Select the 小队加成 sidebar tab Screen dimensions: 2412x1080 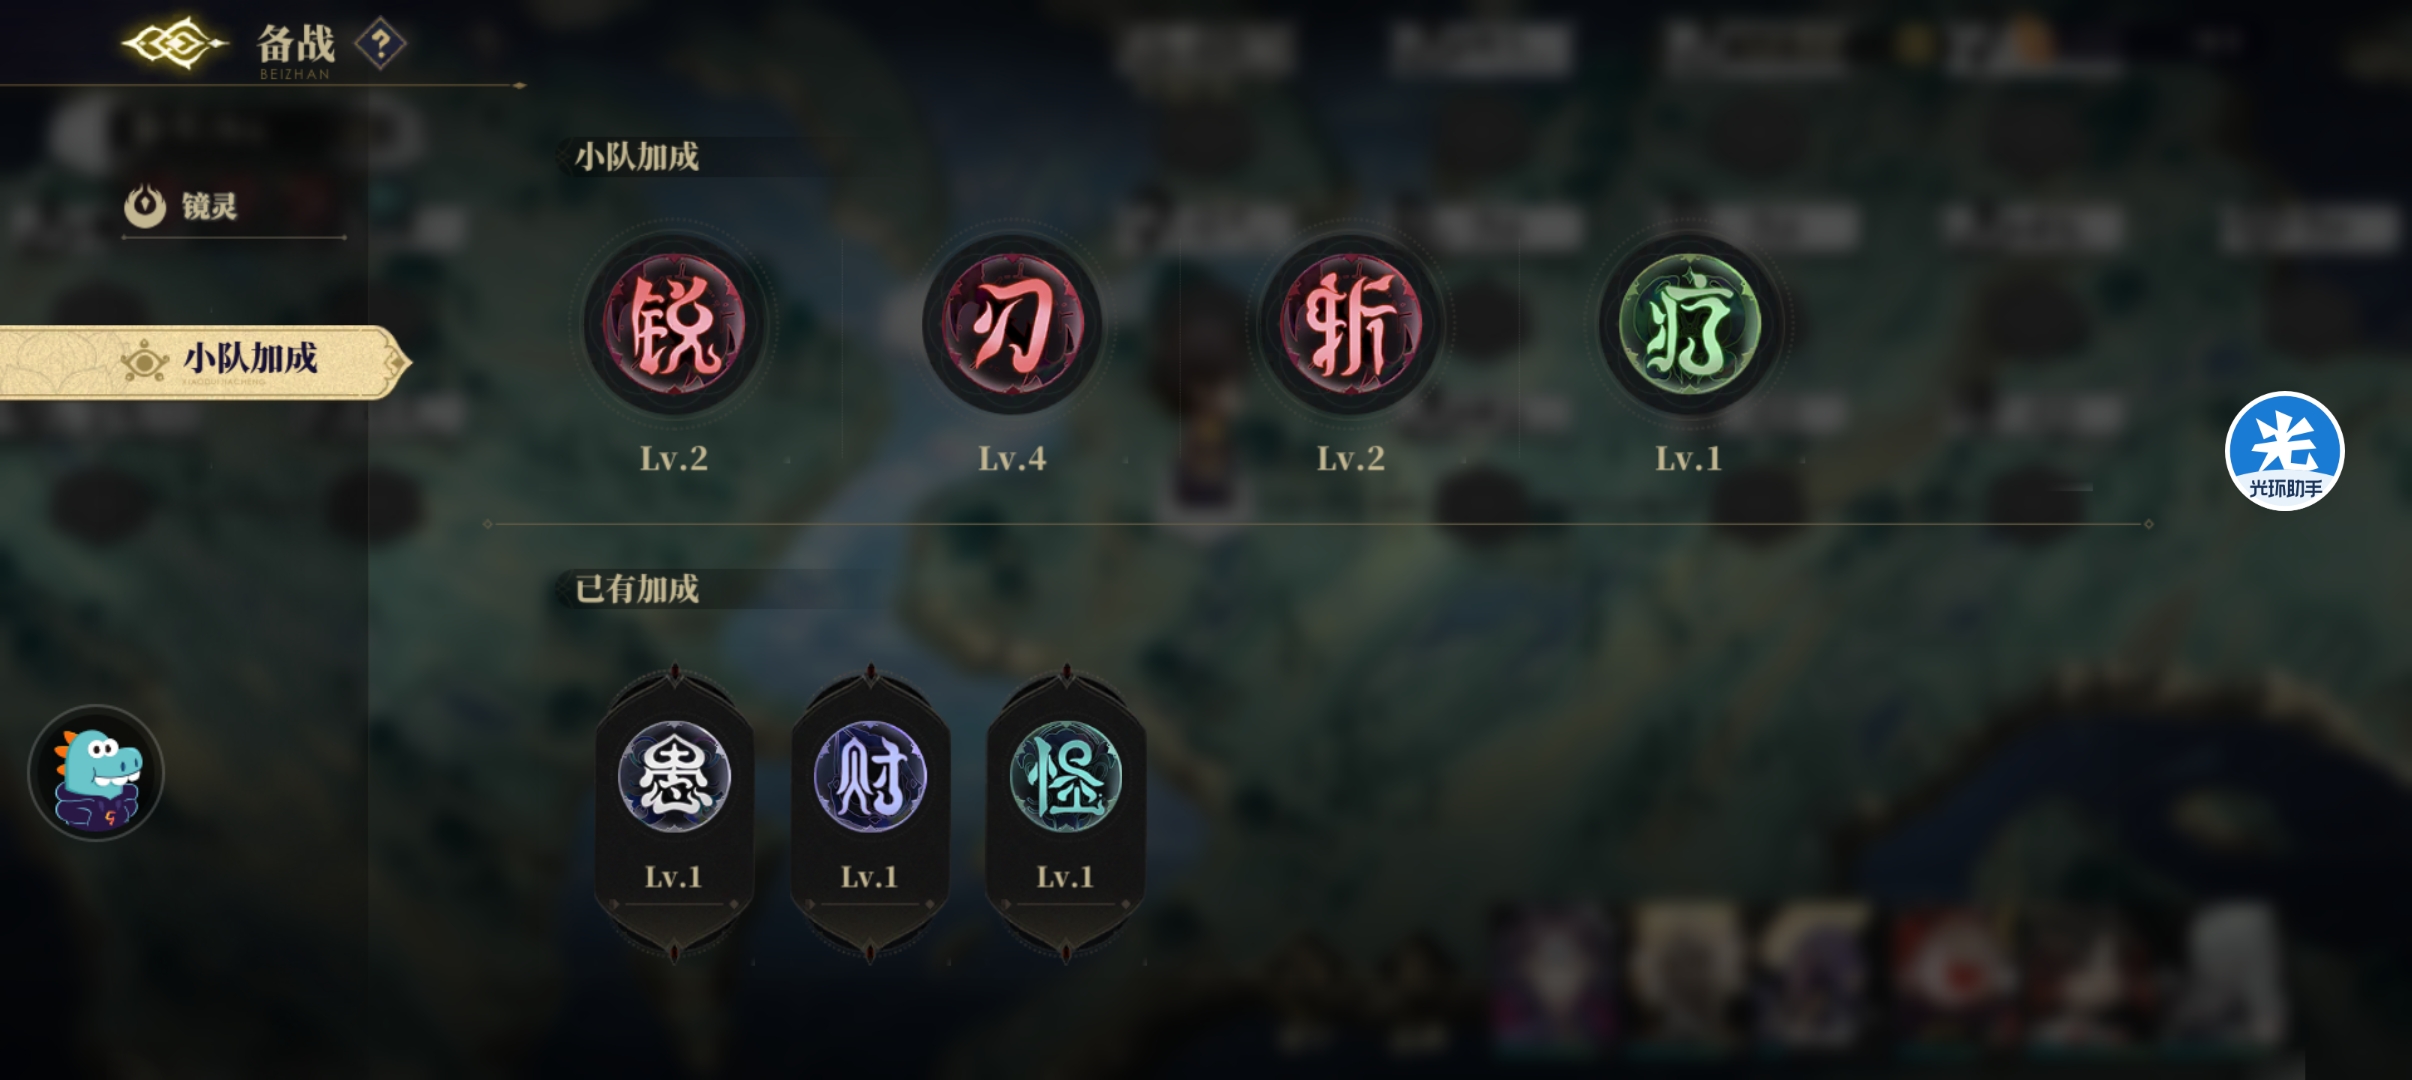coord(205,361)
